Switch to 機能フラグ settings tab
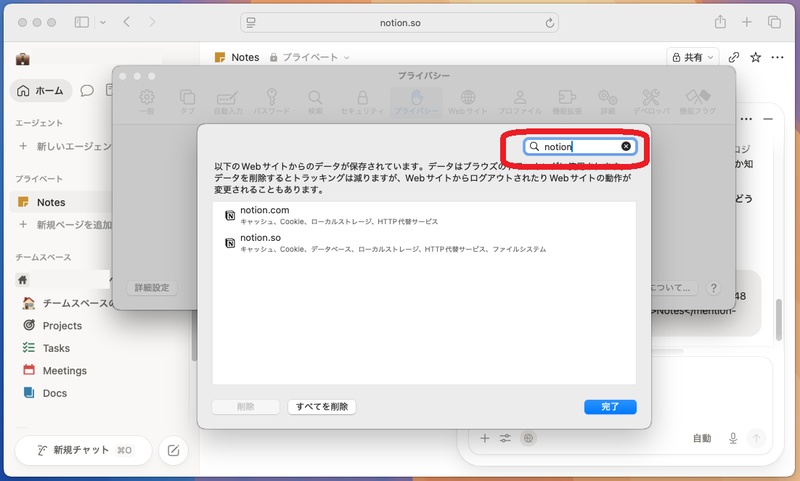The image size is (800, 481). pyautogui.click(x=697, y=102)
